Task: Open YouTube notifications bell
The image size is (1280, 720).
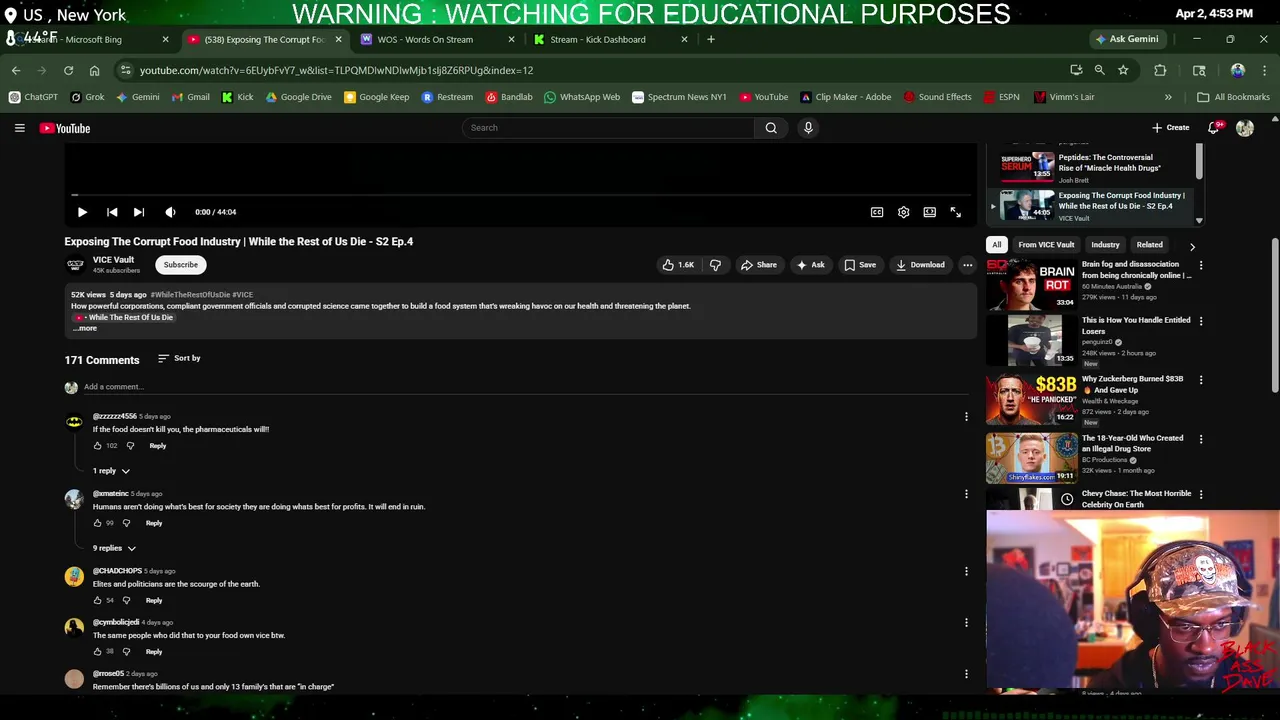Action: pos(1214,128)
